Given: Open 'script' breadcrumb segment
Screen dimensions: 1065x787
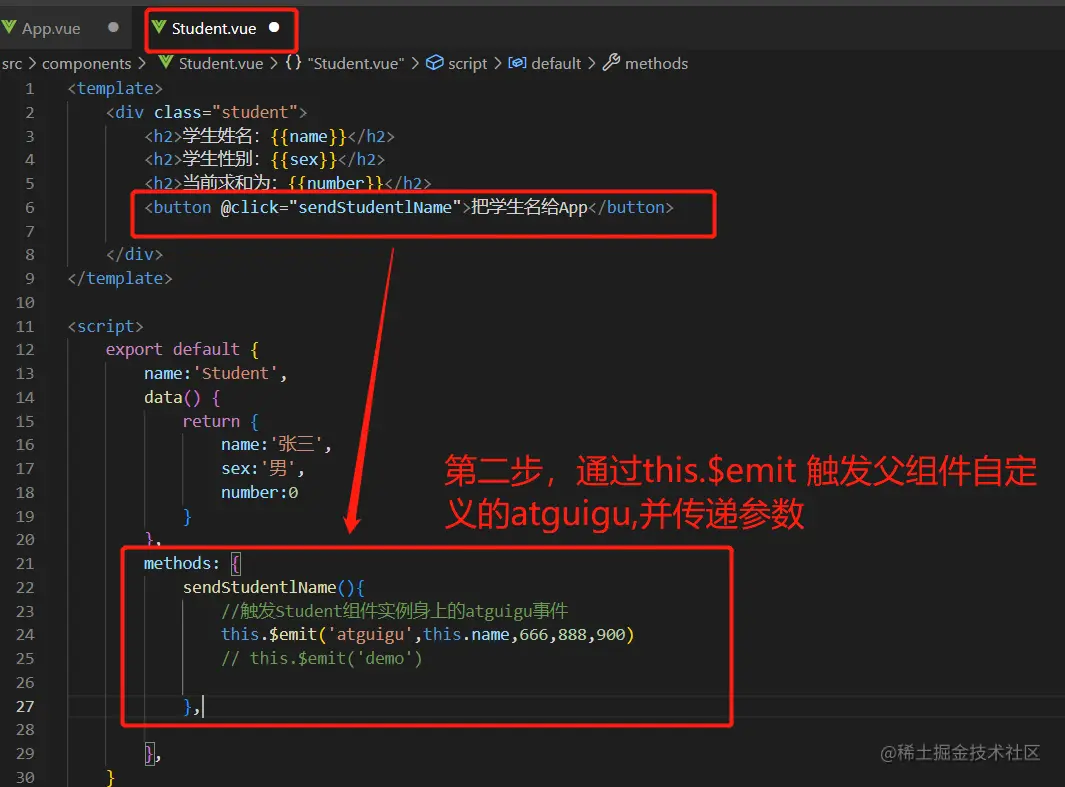Looking at the screenshot, I should [x=467, y=64].
